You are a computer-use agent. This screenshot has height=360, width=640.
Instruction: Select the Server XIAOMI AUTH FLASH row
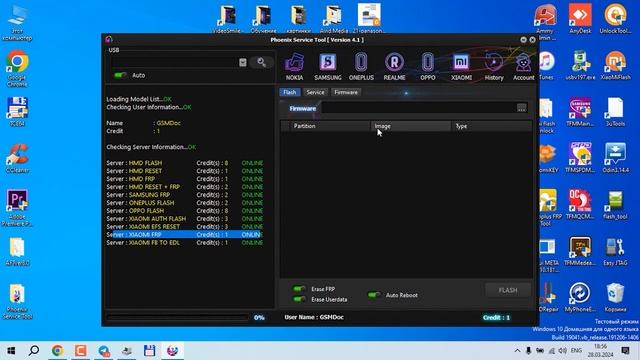(185, 218)
